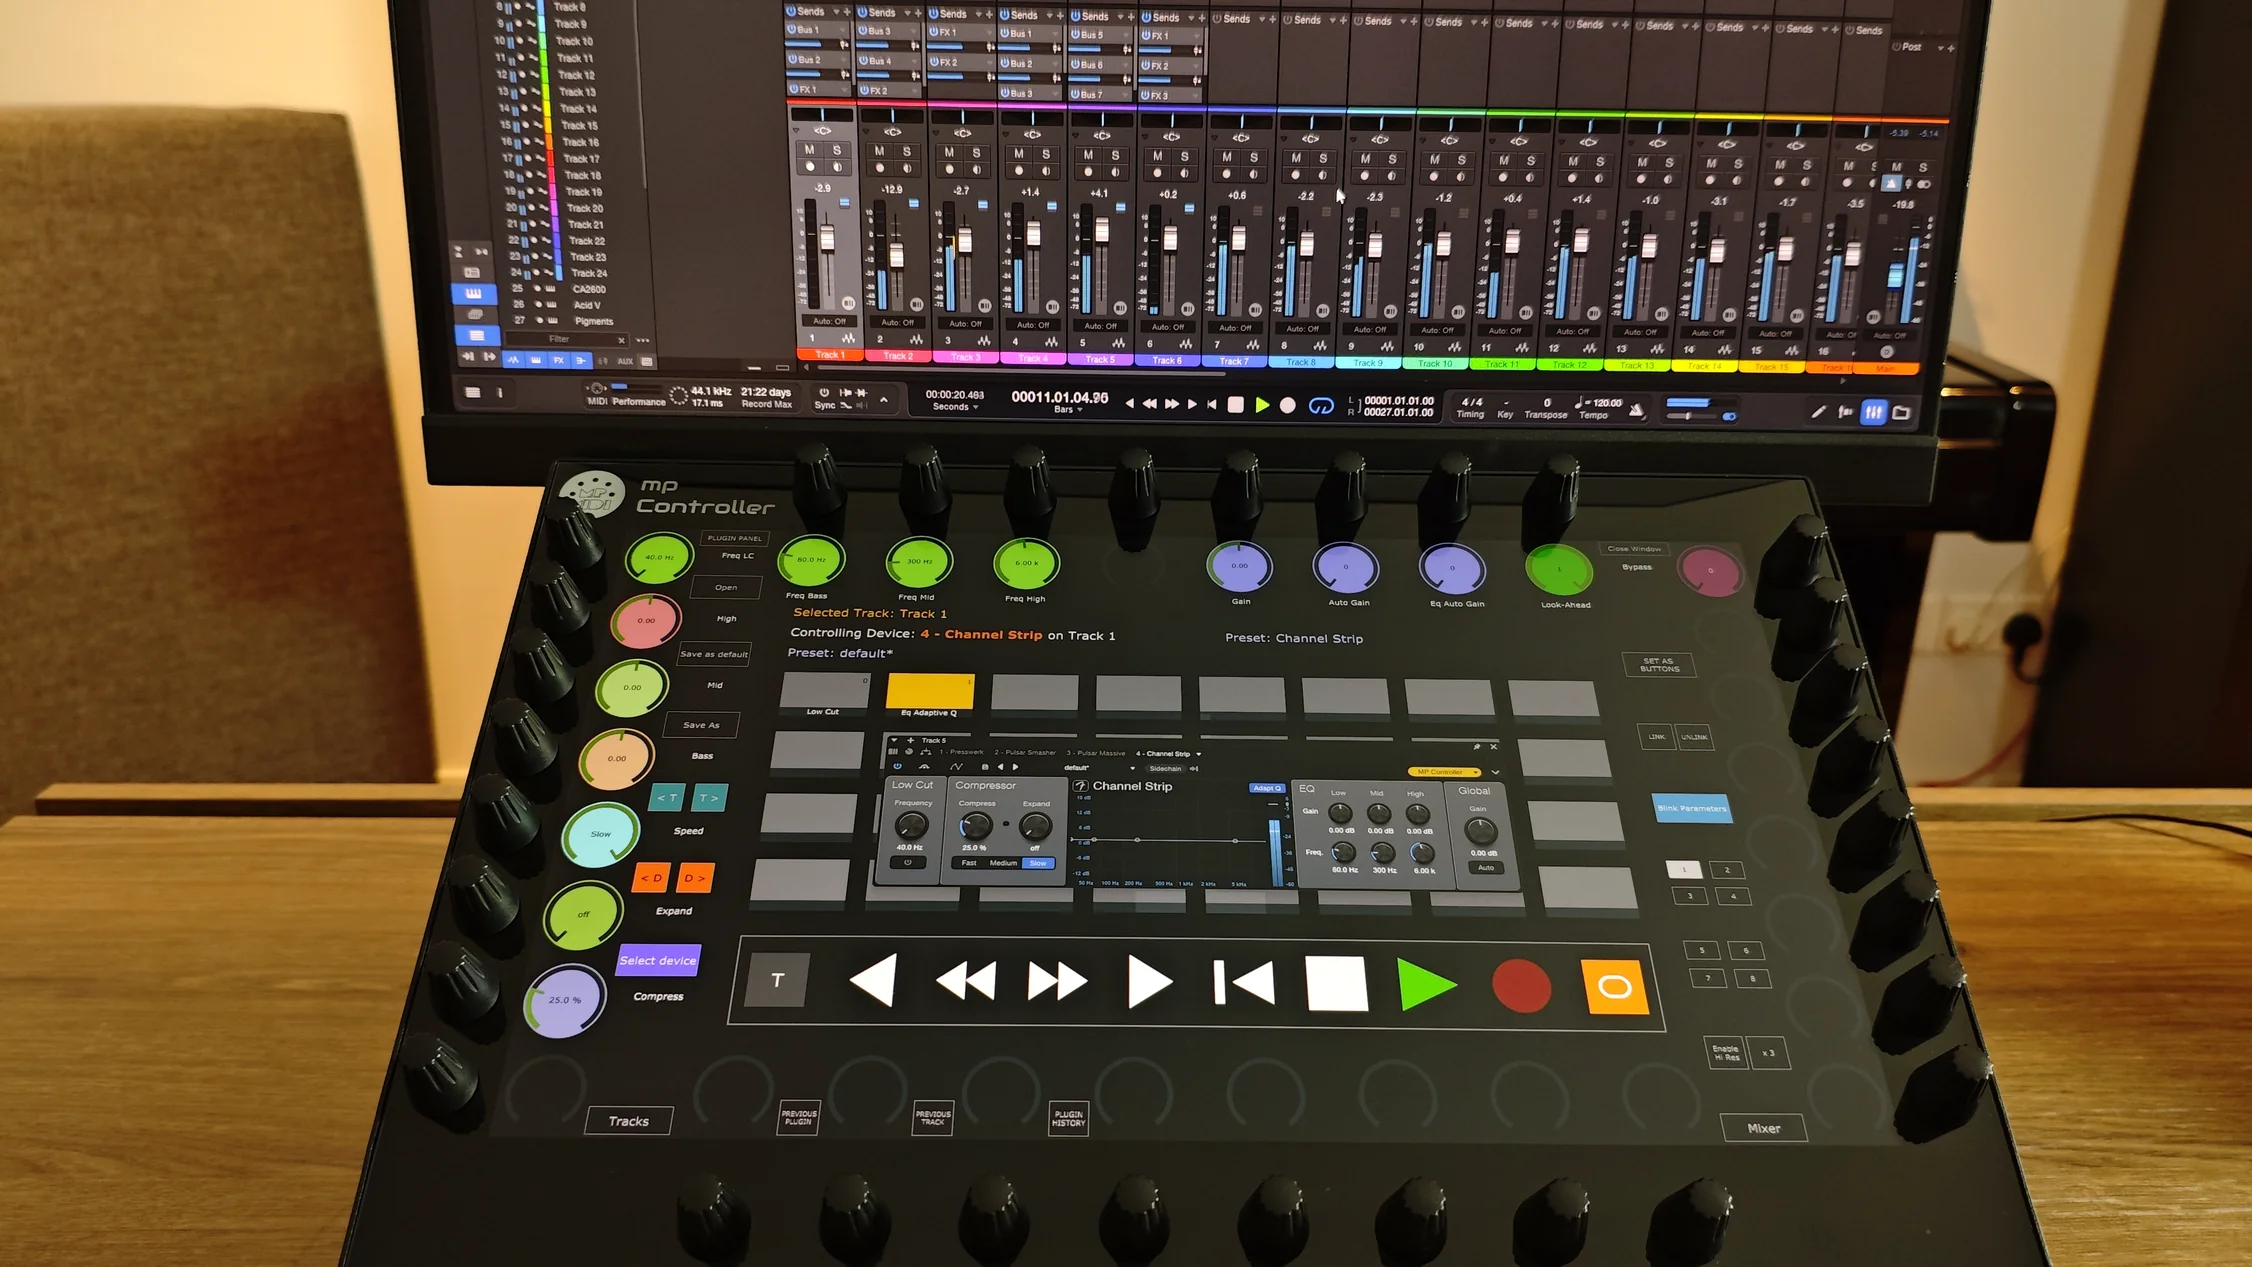The width and height of the screenshot is (2252, 1267).
Task: Open the Sends dropdown arrow on Track 1
Action: (x=836, y=12)
